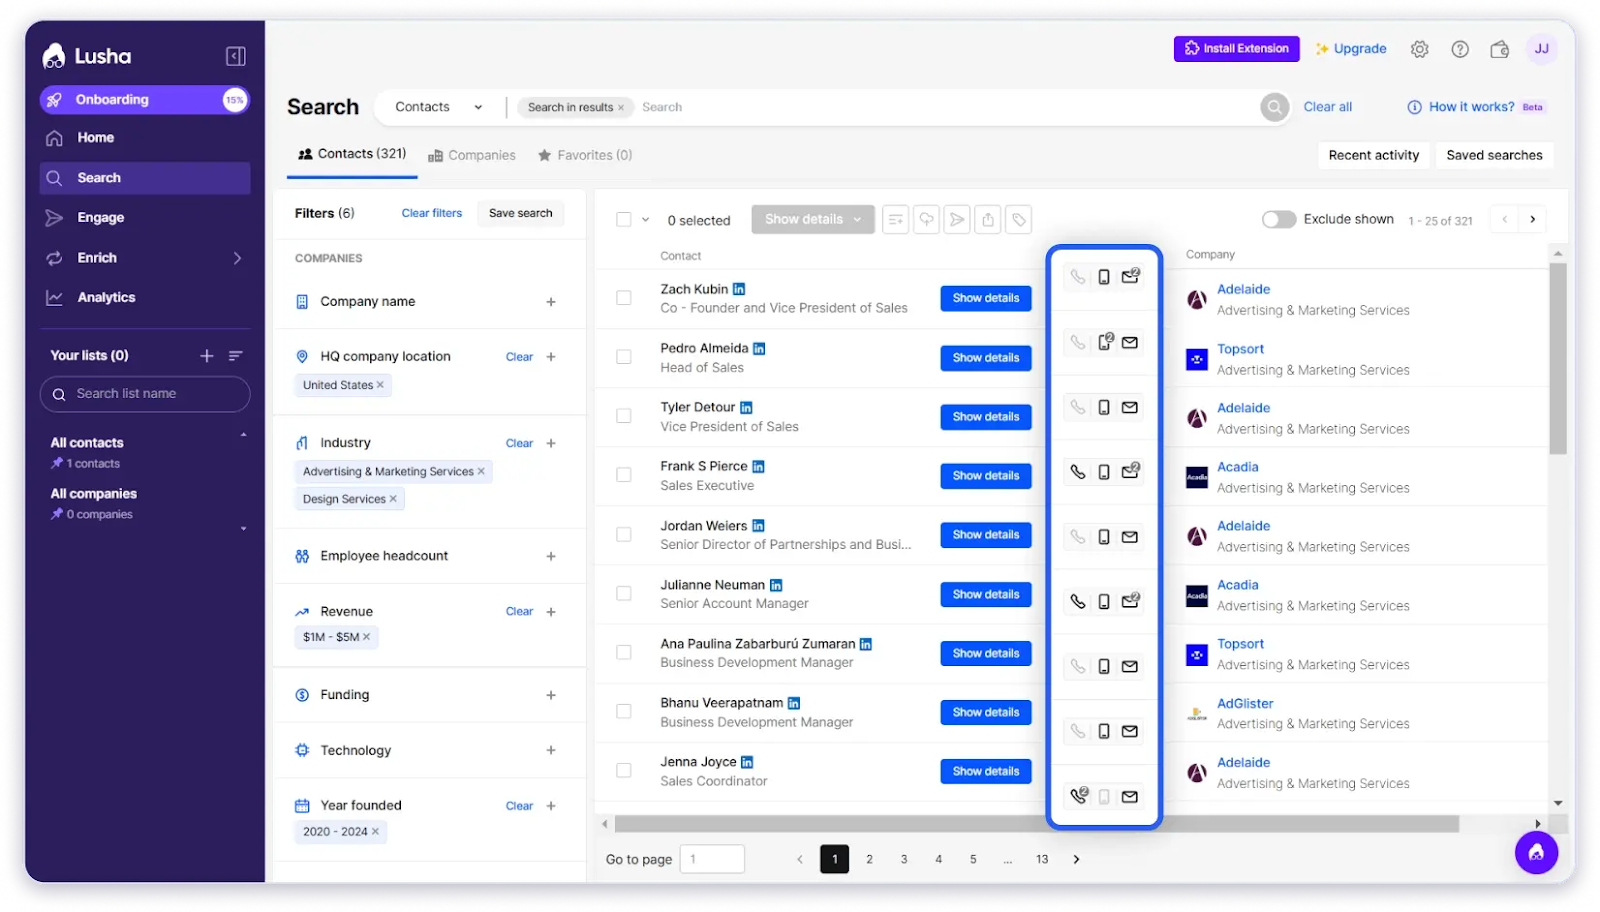Select Pedro Almeida's checkbox
Viewport: 1600px width, 912px height.
(x=624, y=357)
